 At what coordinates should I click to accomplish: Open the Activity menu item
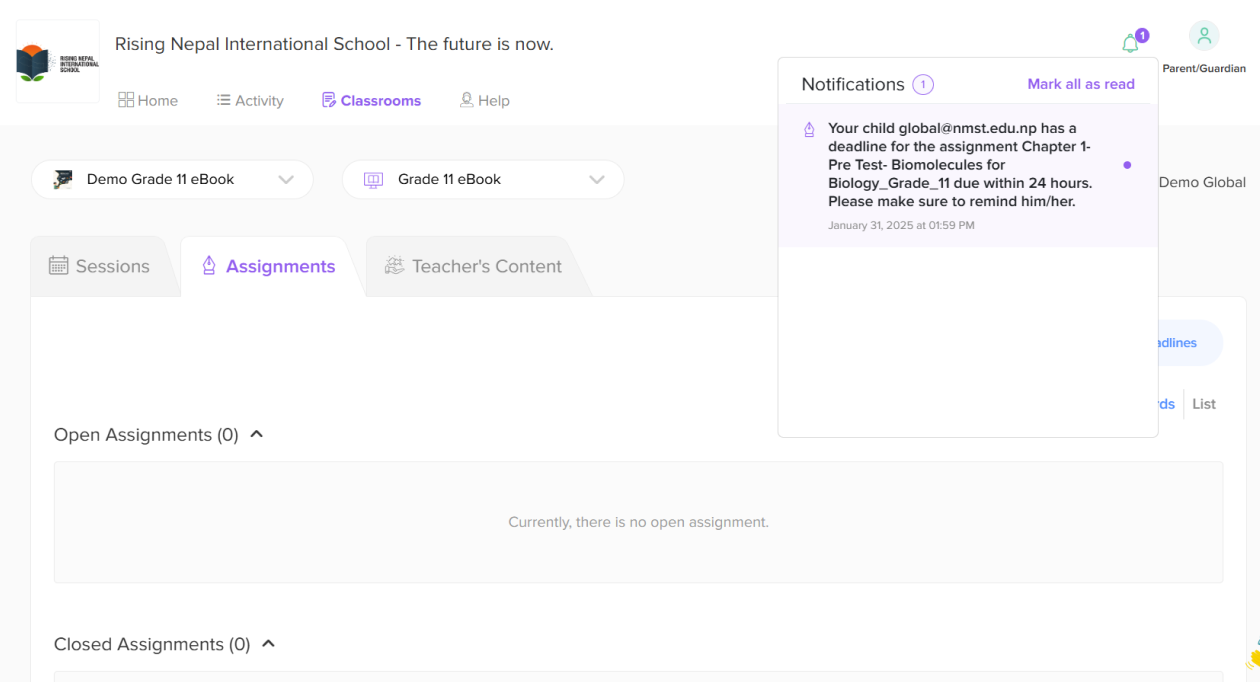[x=250, y=100]
